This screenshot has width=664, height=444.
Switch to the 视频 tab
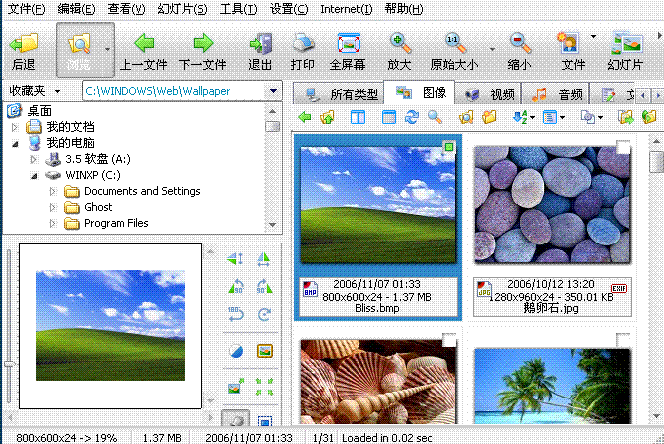[487, 94]
